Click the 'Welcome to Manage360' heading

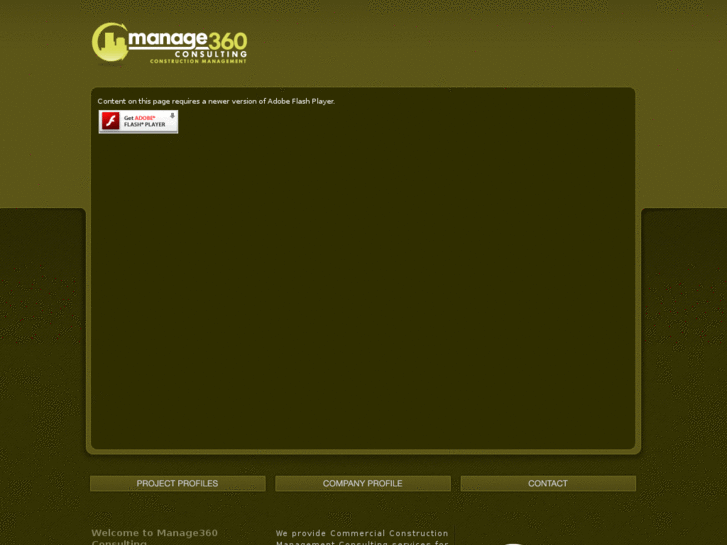click(154, 537)
